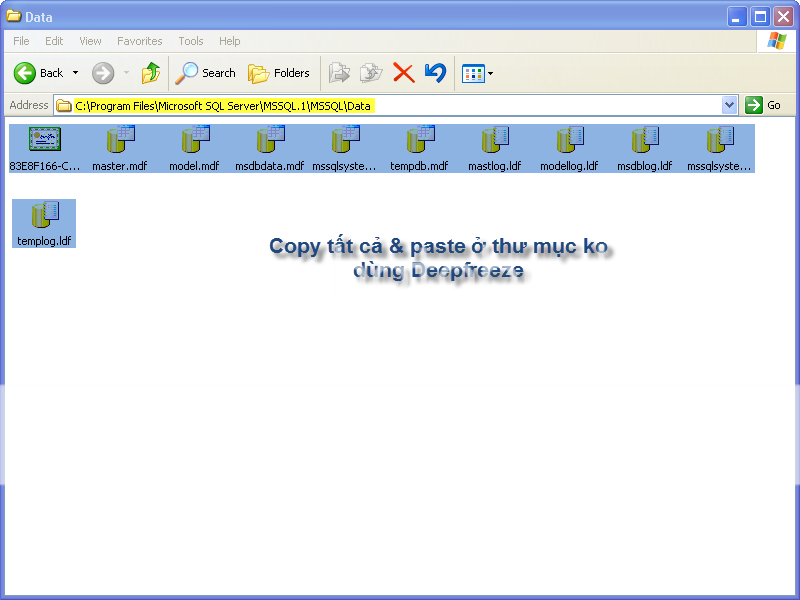
Task: Open the Help menu
Action: point(230,41)
